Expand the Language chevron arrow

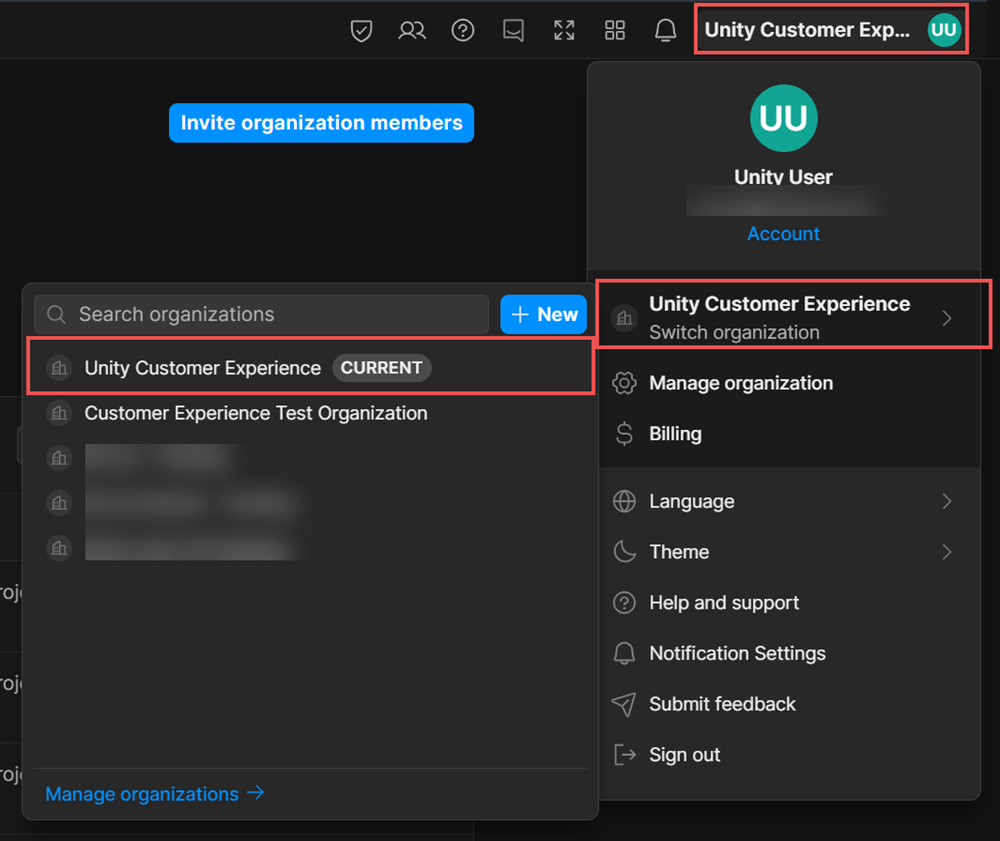pos(946,501)
